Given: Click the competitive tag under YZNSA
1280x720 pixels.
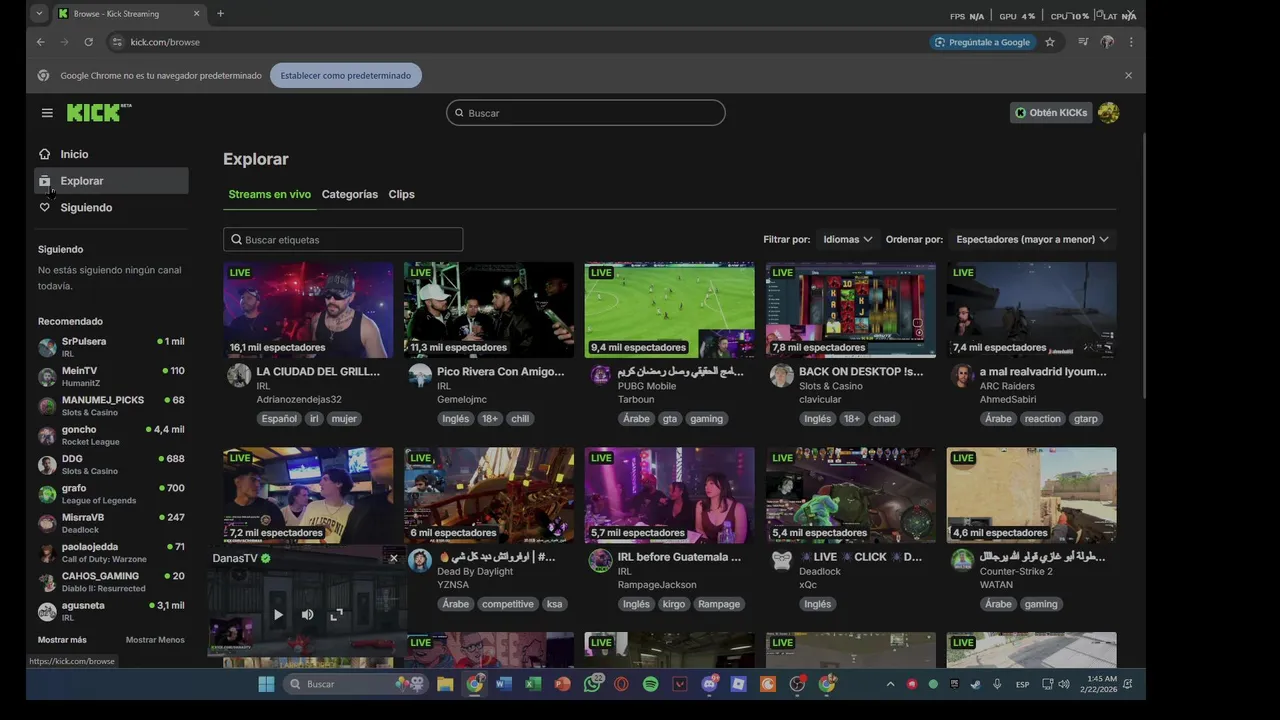Looking at the screenshot, I should (x=508, y=604).
